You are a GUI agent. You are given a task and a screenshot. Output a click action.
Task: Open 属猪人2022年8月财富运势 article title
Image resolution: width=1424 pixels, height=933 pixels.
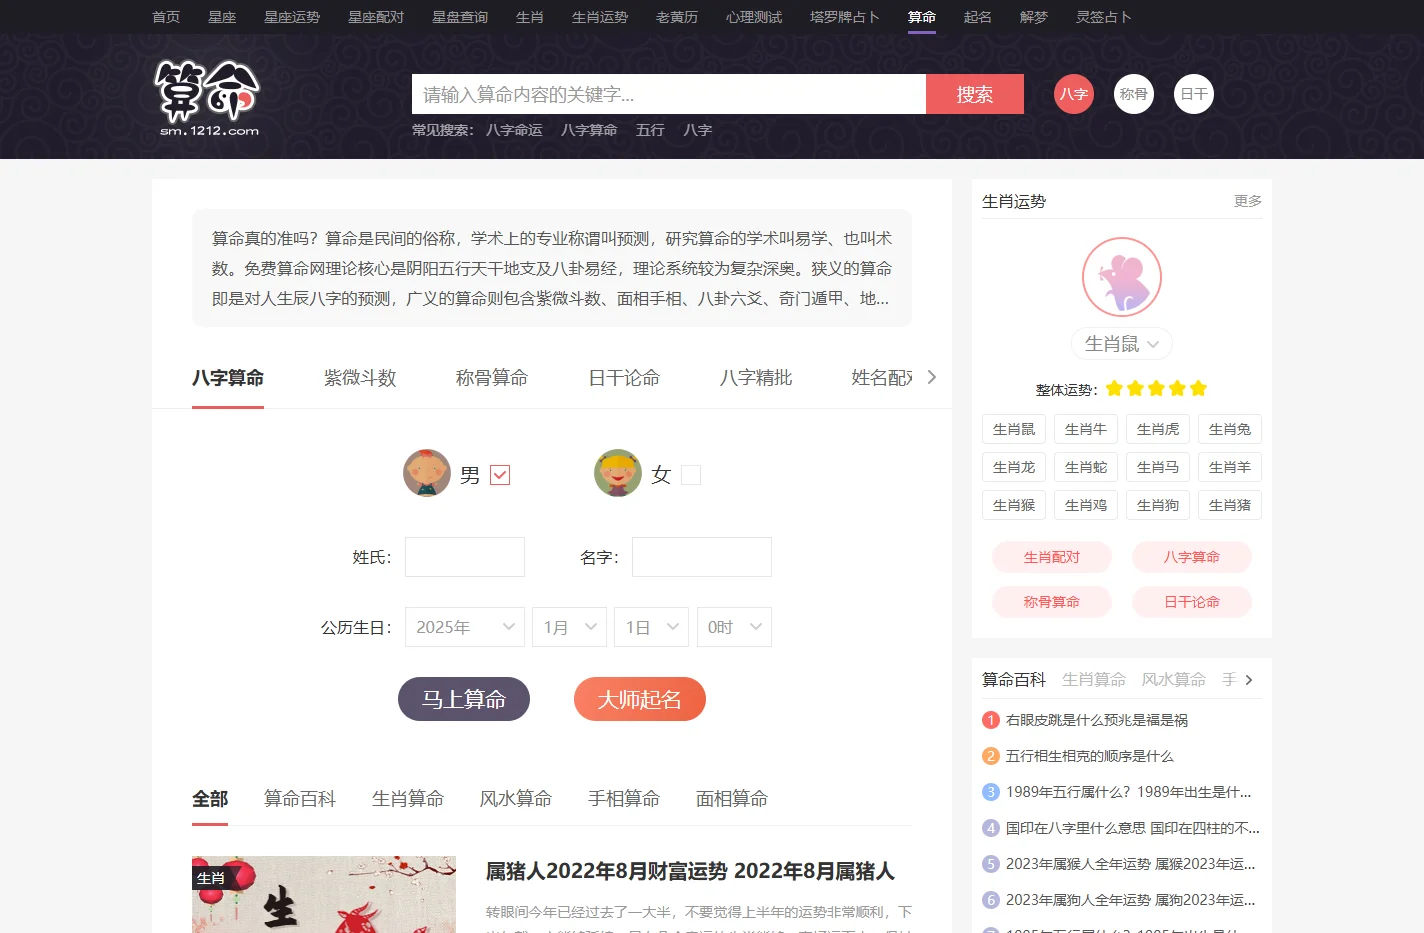(690, 871)
